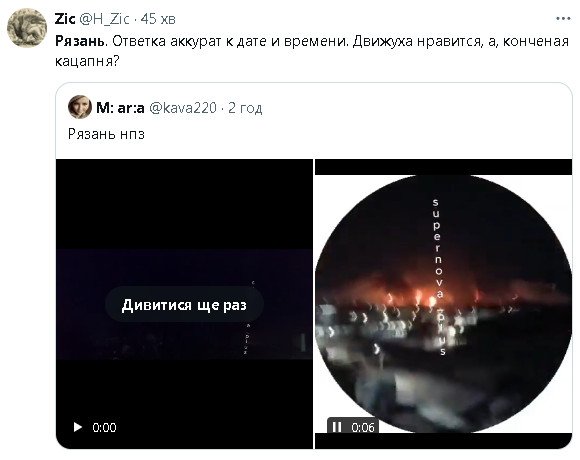Screen dimensions: 580x460
Task: Click the main tweet text starting with 'Рязань'
Action: pyautogui.click(x=312, y=51)
